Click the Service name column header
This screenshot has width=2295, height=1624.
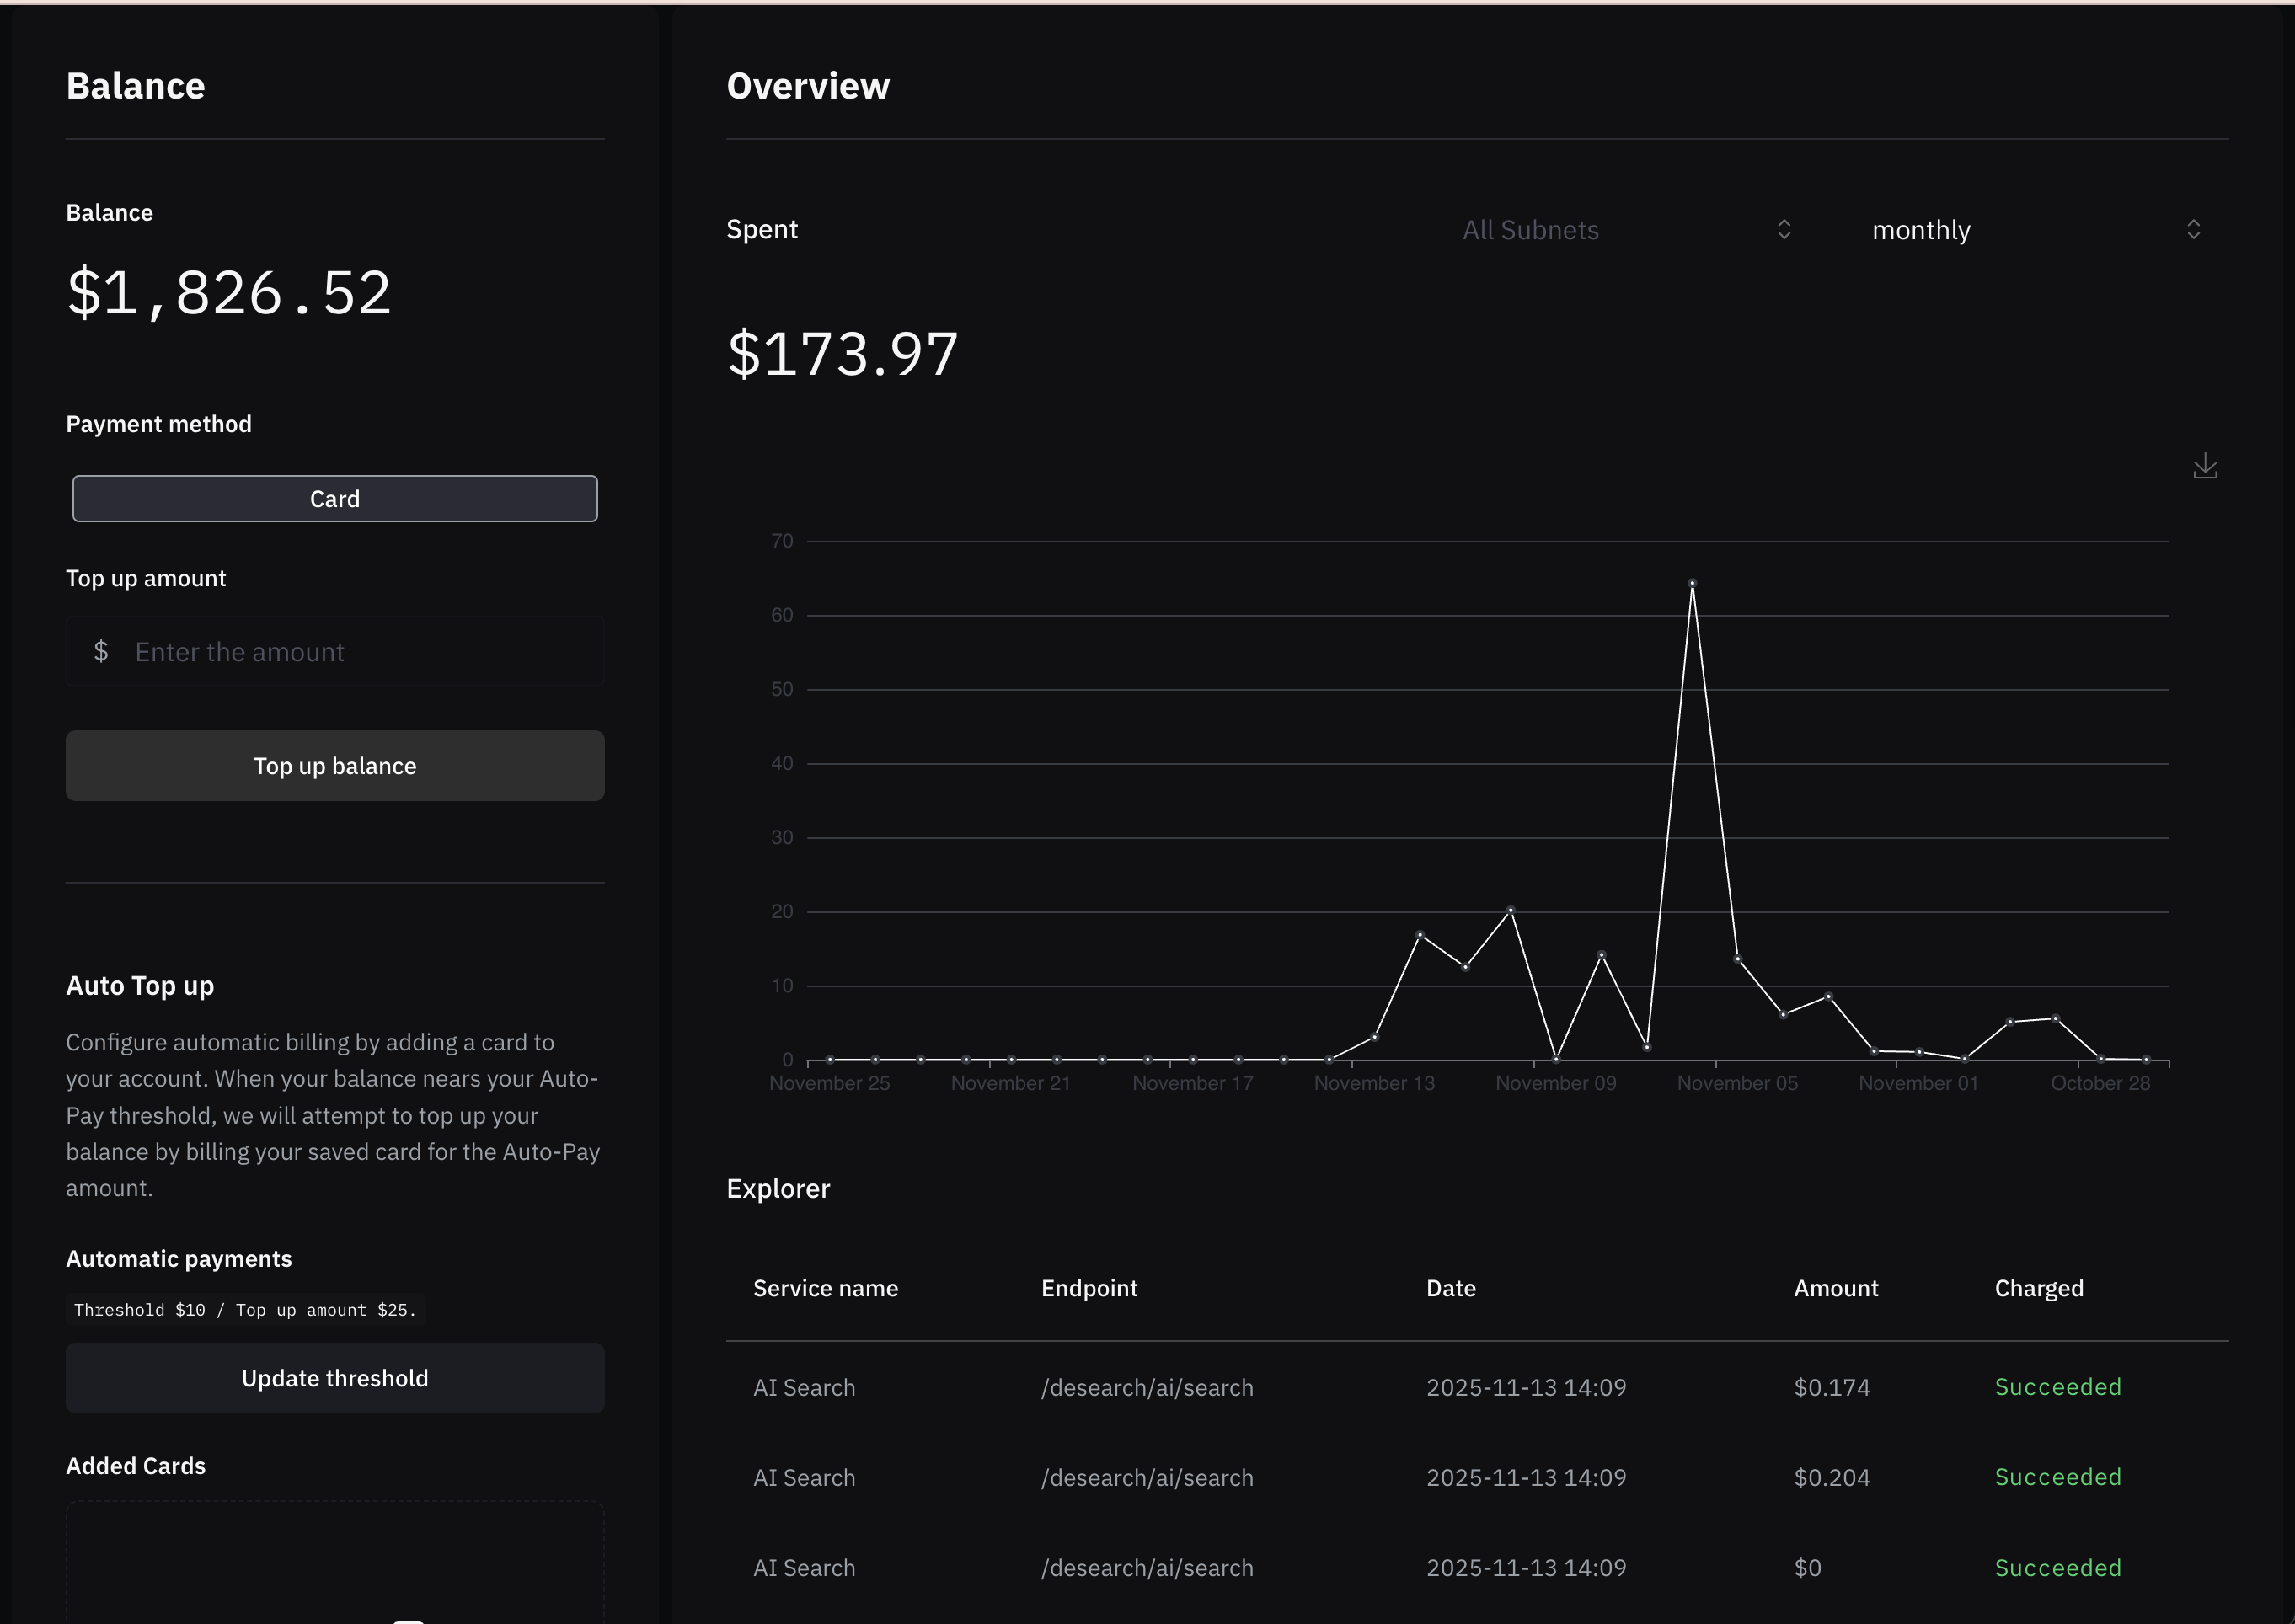pos(825,1288)
